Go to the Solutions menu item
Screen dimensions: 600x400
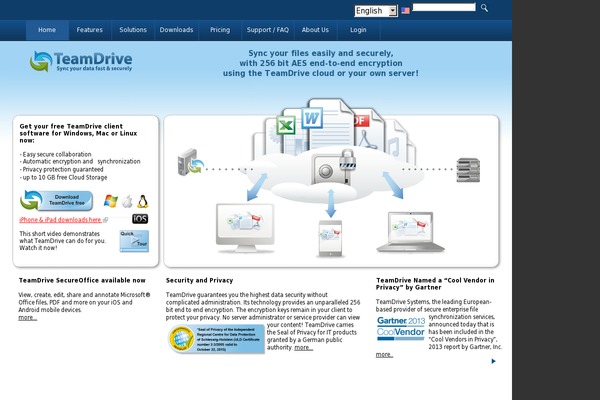[133, 30]
